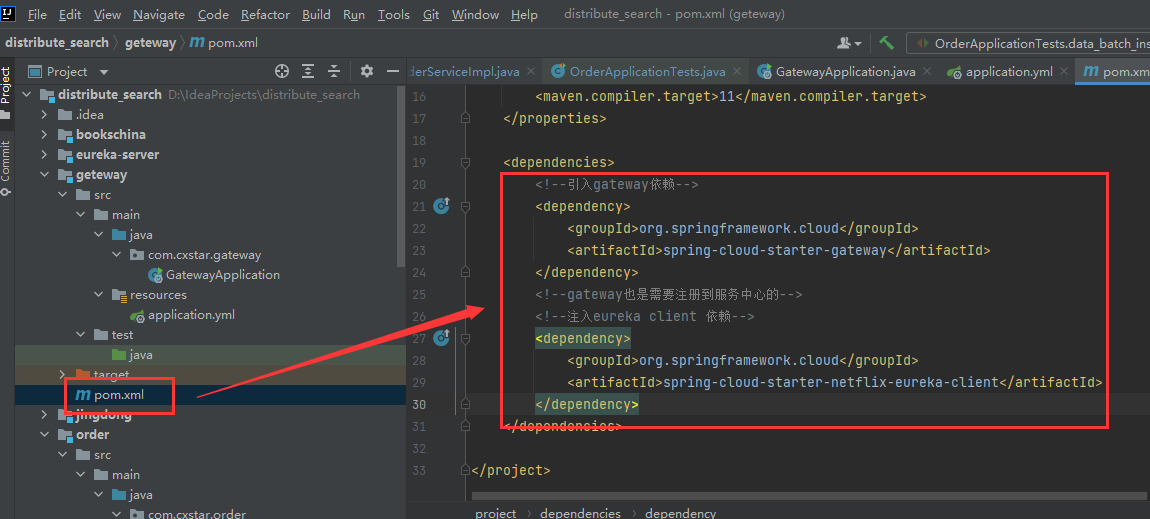
Task: Open the Code menu
Action: point(213,15)
